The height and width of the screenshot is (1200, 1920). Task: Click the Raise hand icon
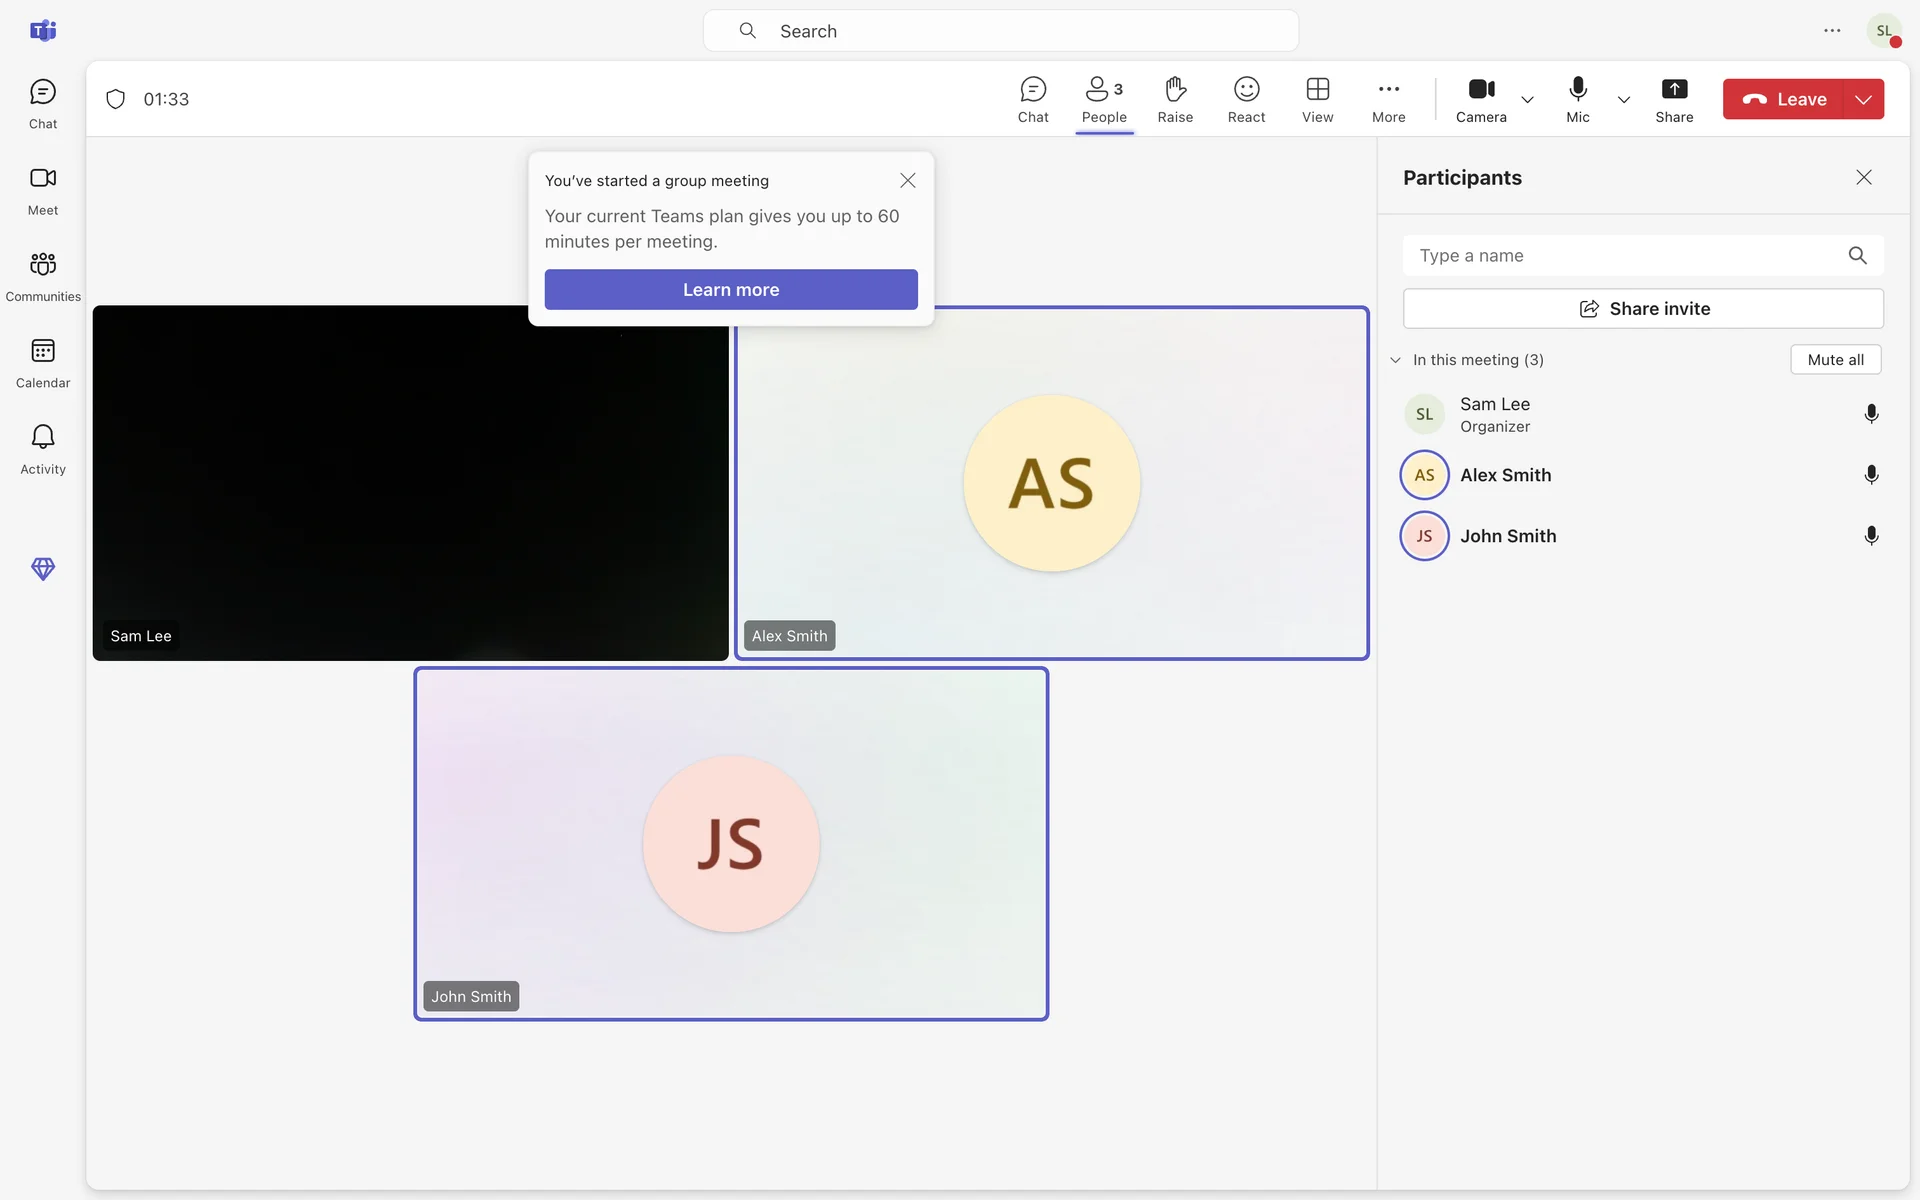click(x=1175, y=99)
